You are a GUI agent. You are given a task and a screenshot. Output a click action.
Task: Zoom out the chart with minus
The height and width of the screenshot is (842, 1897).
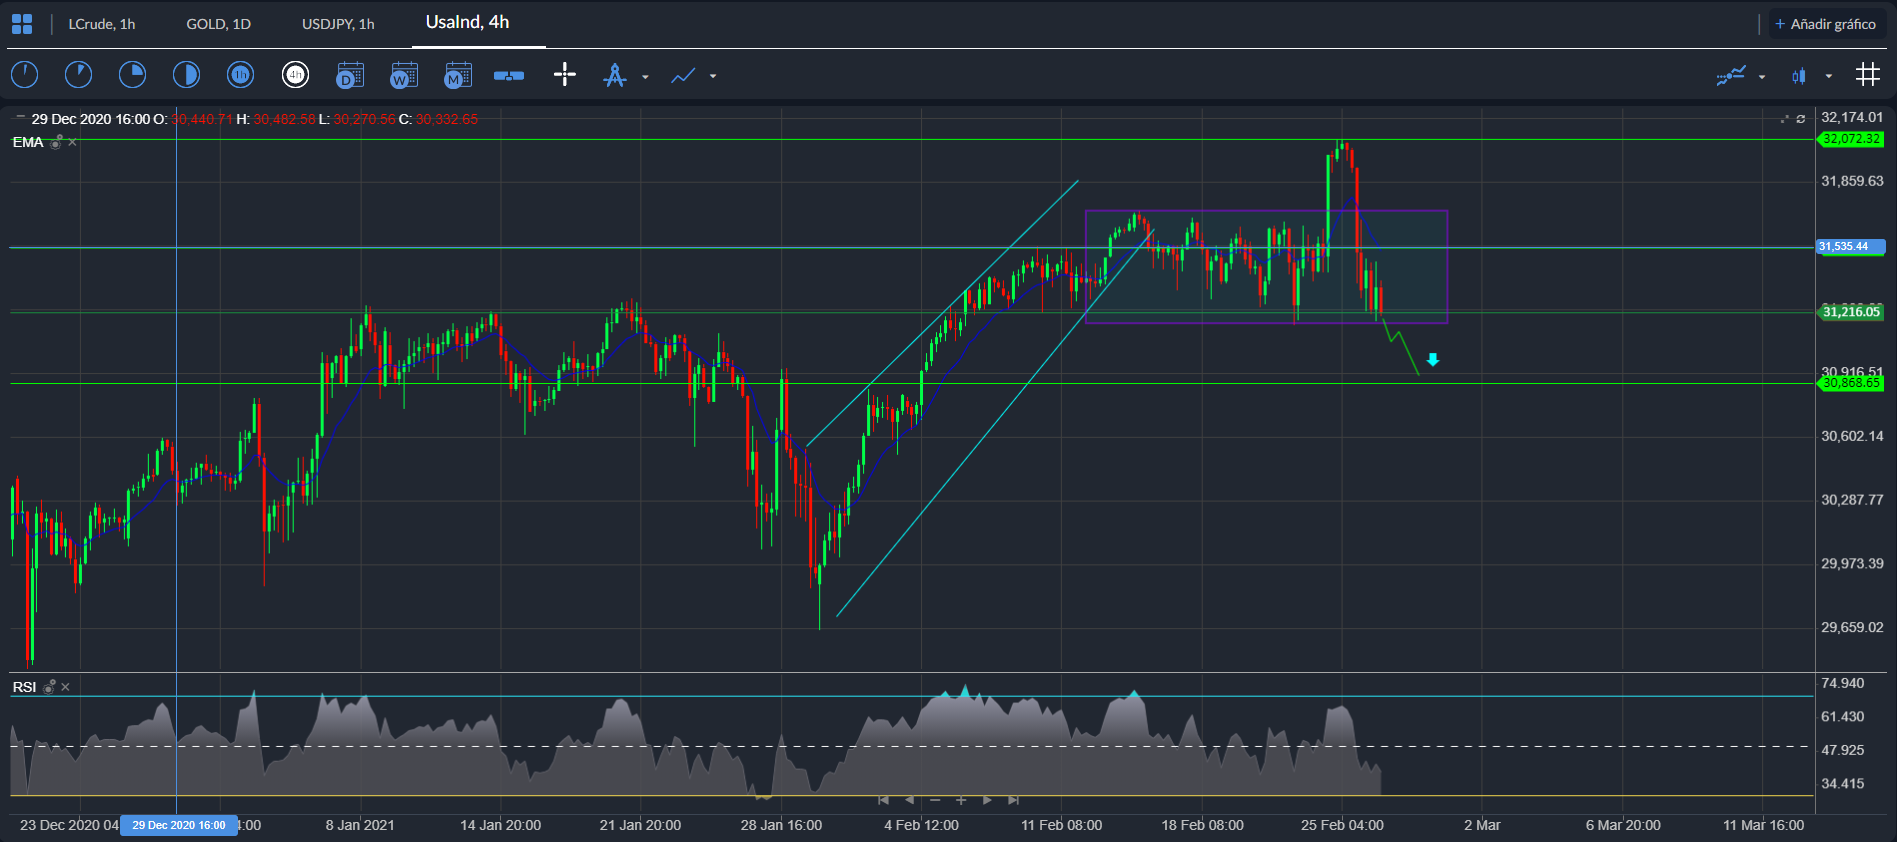[x=935, y=800]
